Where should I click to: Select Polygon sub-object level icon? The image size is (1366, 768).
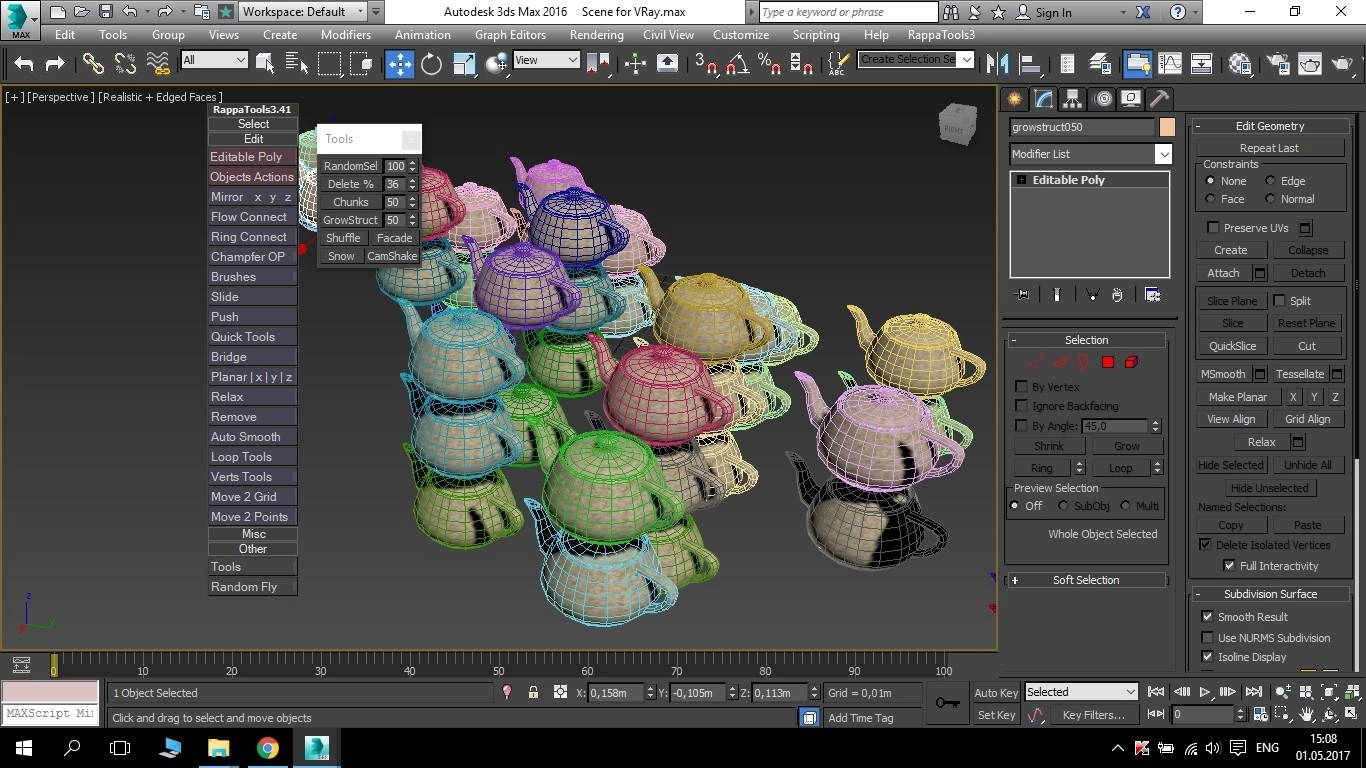click(x=1108, y=362)
